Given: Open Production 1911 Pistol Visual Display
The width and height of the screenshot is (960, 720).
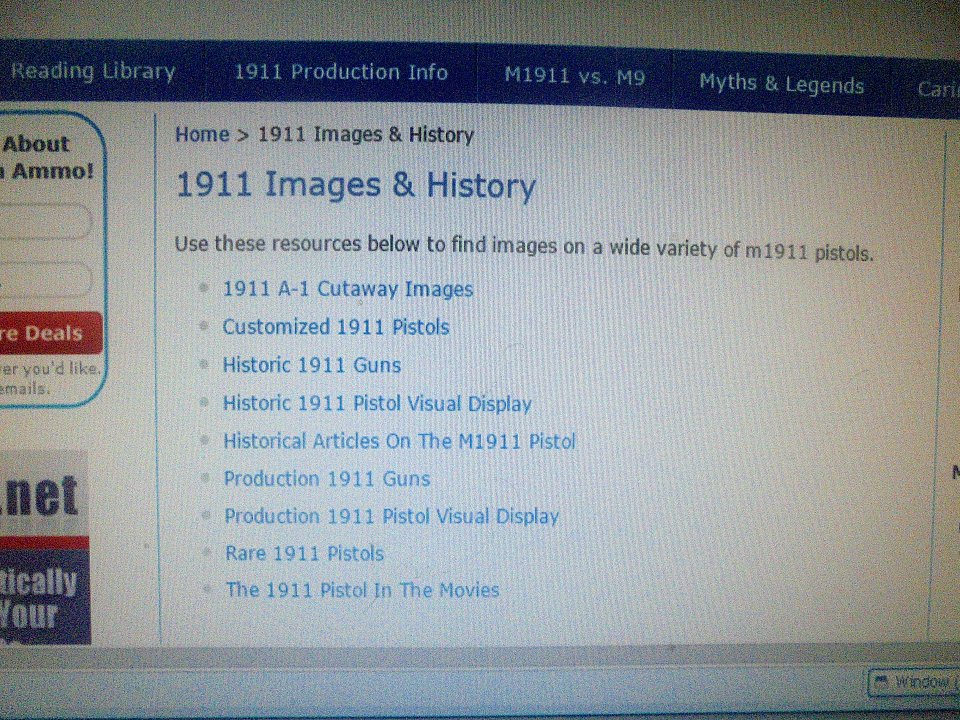Looking at the screenshot, I should [x=391, y=516].
